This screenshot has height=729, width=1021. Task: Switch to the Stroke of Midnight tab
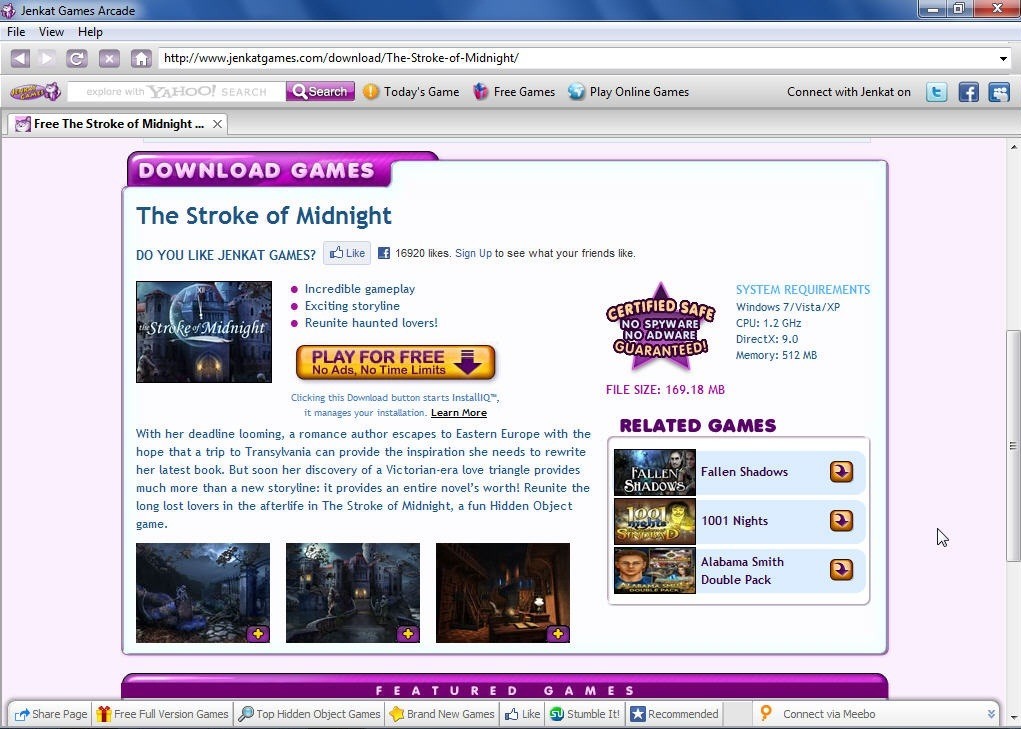coord(115,123)
